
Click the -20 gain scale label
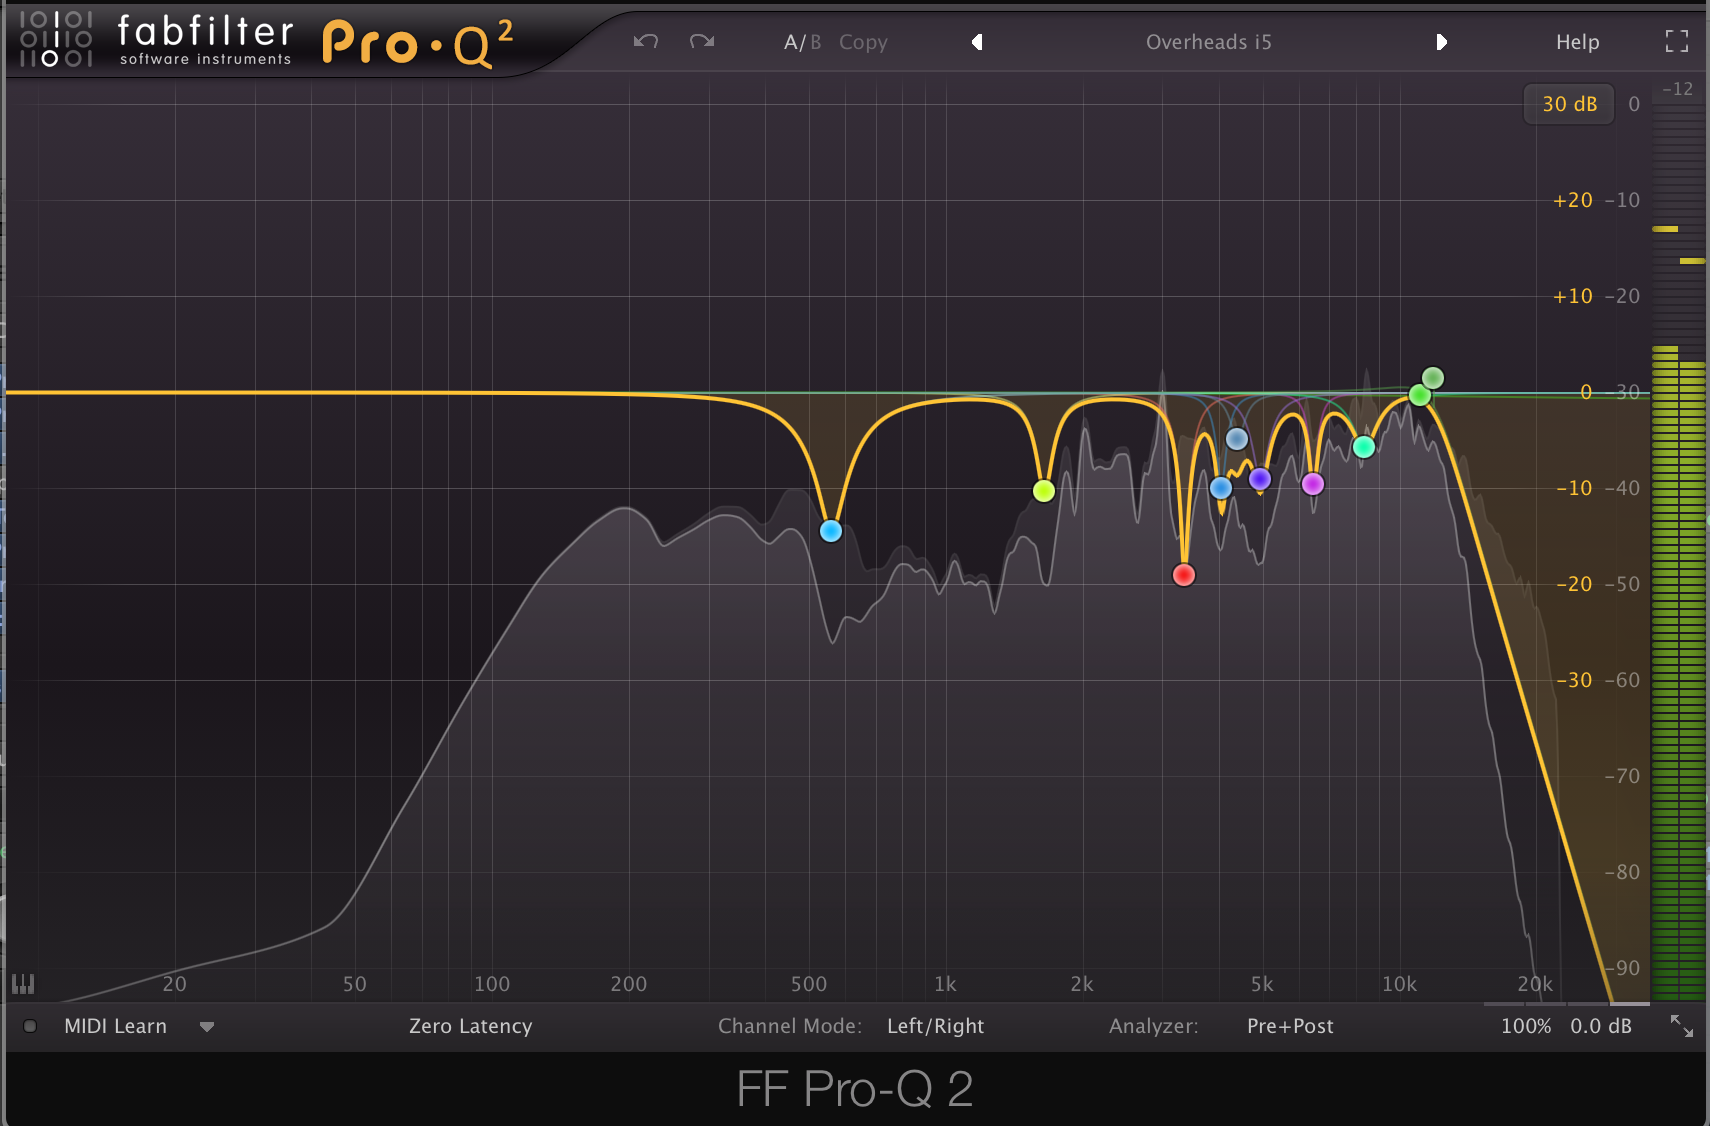coord(1574,584)
